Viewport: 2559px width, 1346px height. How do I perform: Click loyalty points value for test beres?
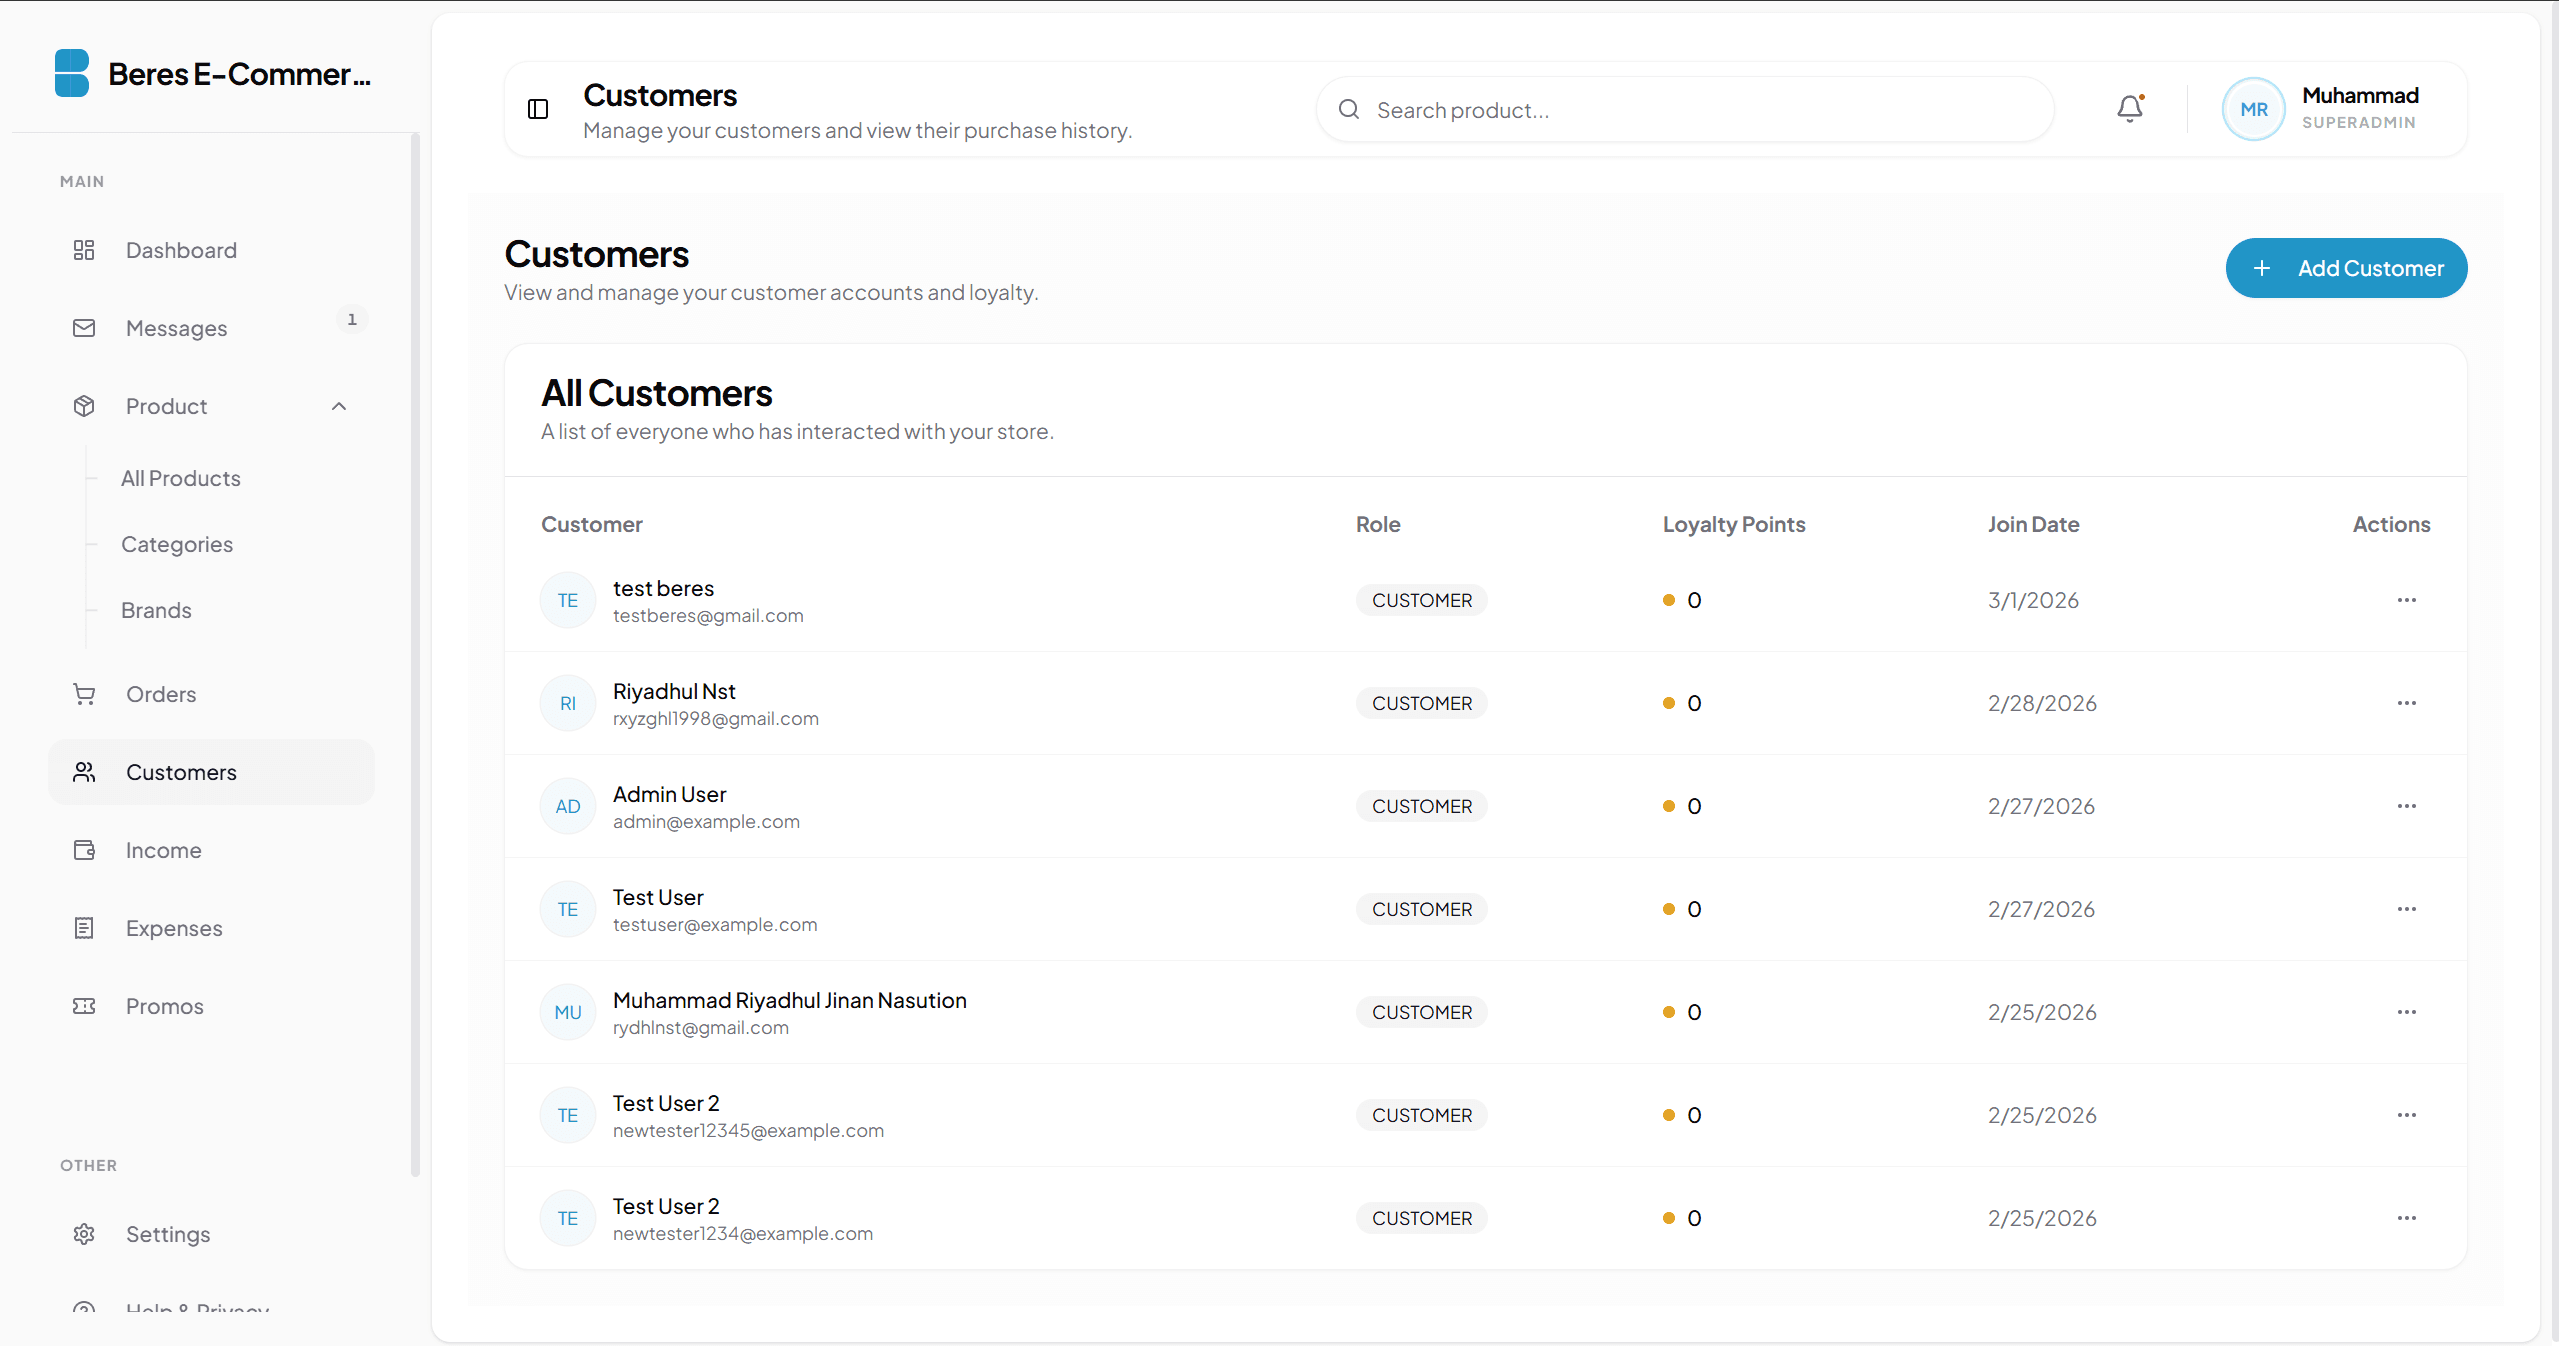tap(1694, 600)
